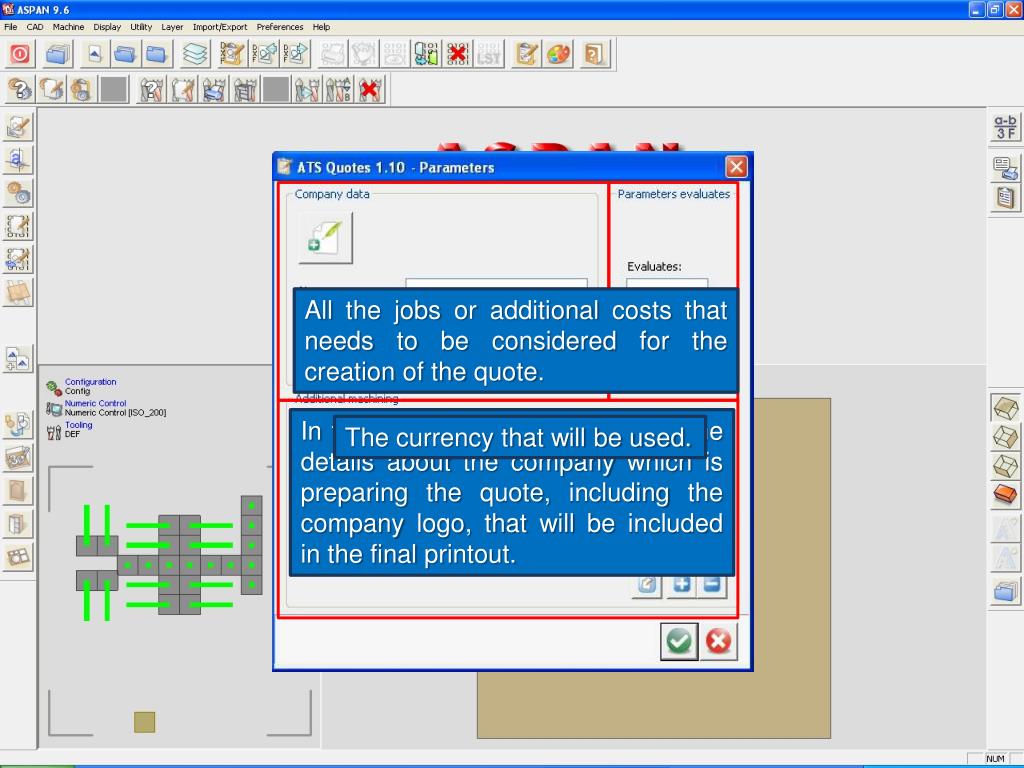Open the stacked layers icon in toolbar
This screenshot has width=1024, height=768.
click(195, 54)
